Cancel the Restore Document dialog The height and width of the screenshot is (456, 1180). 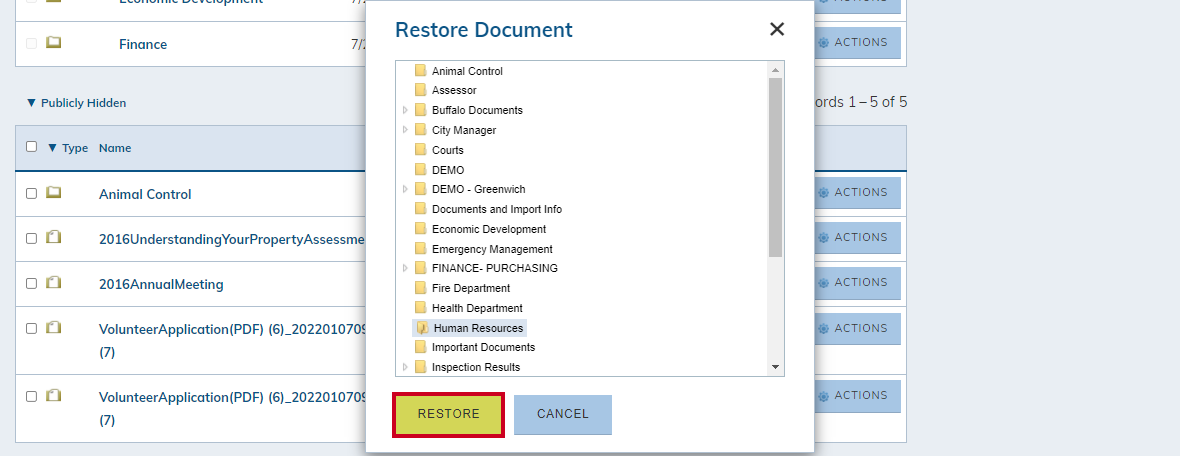coord(563,414)
